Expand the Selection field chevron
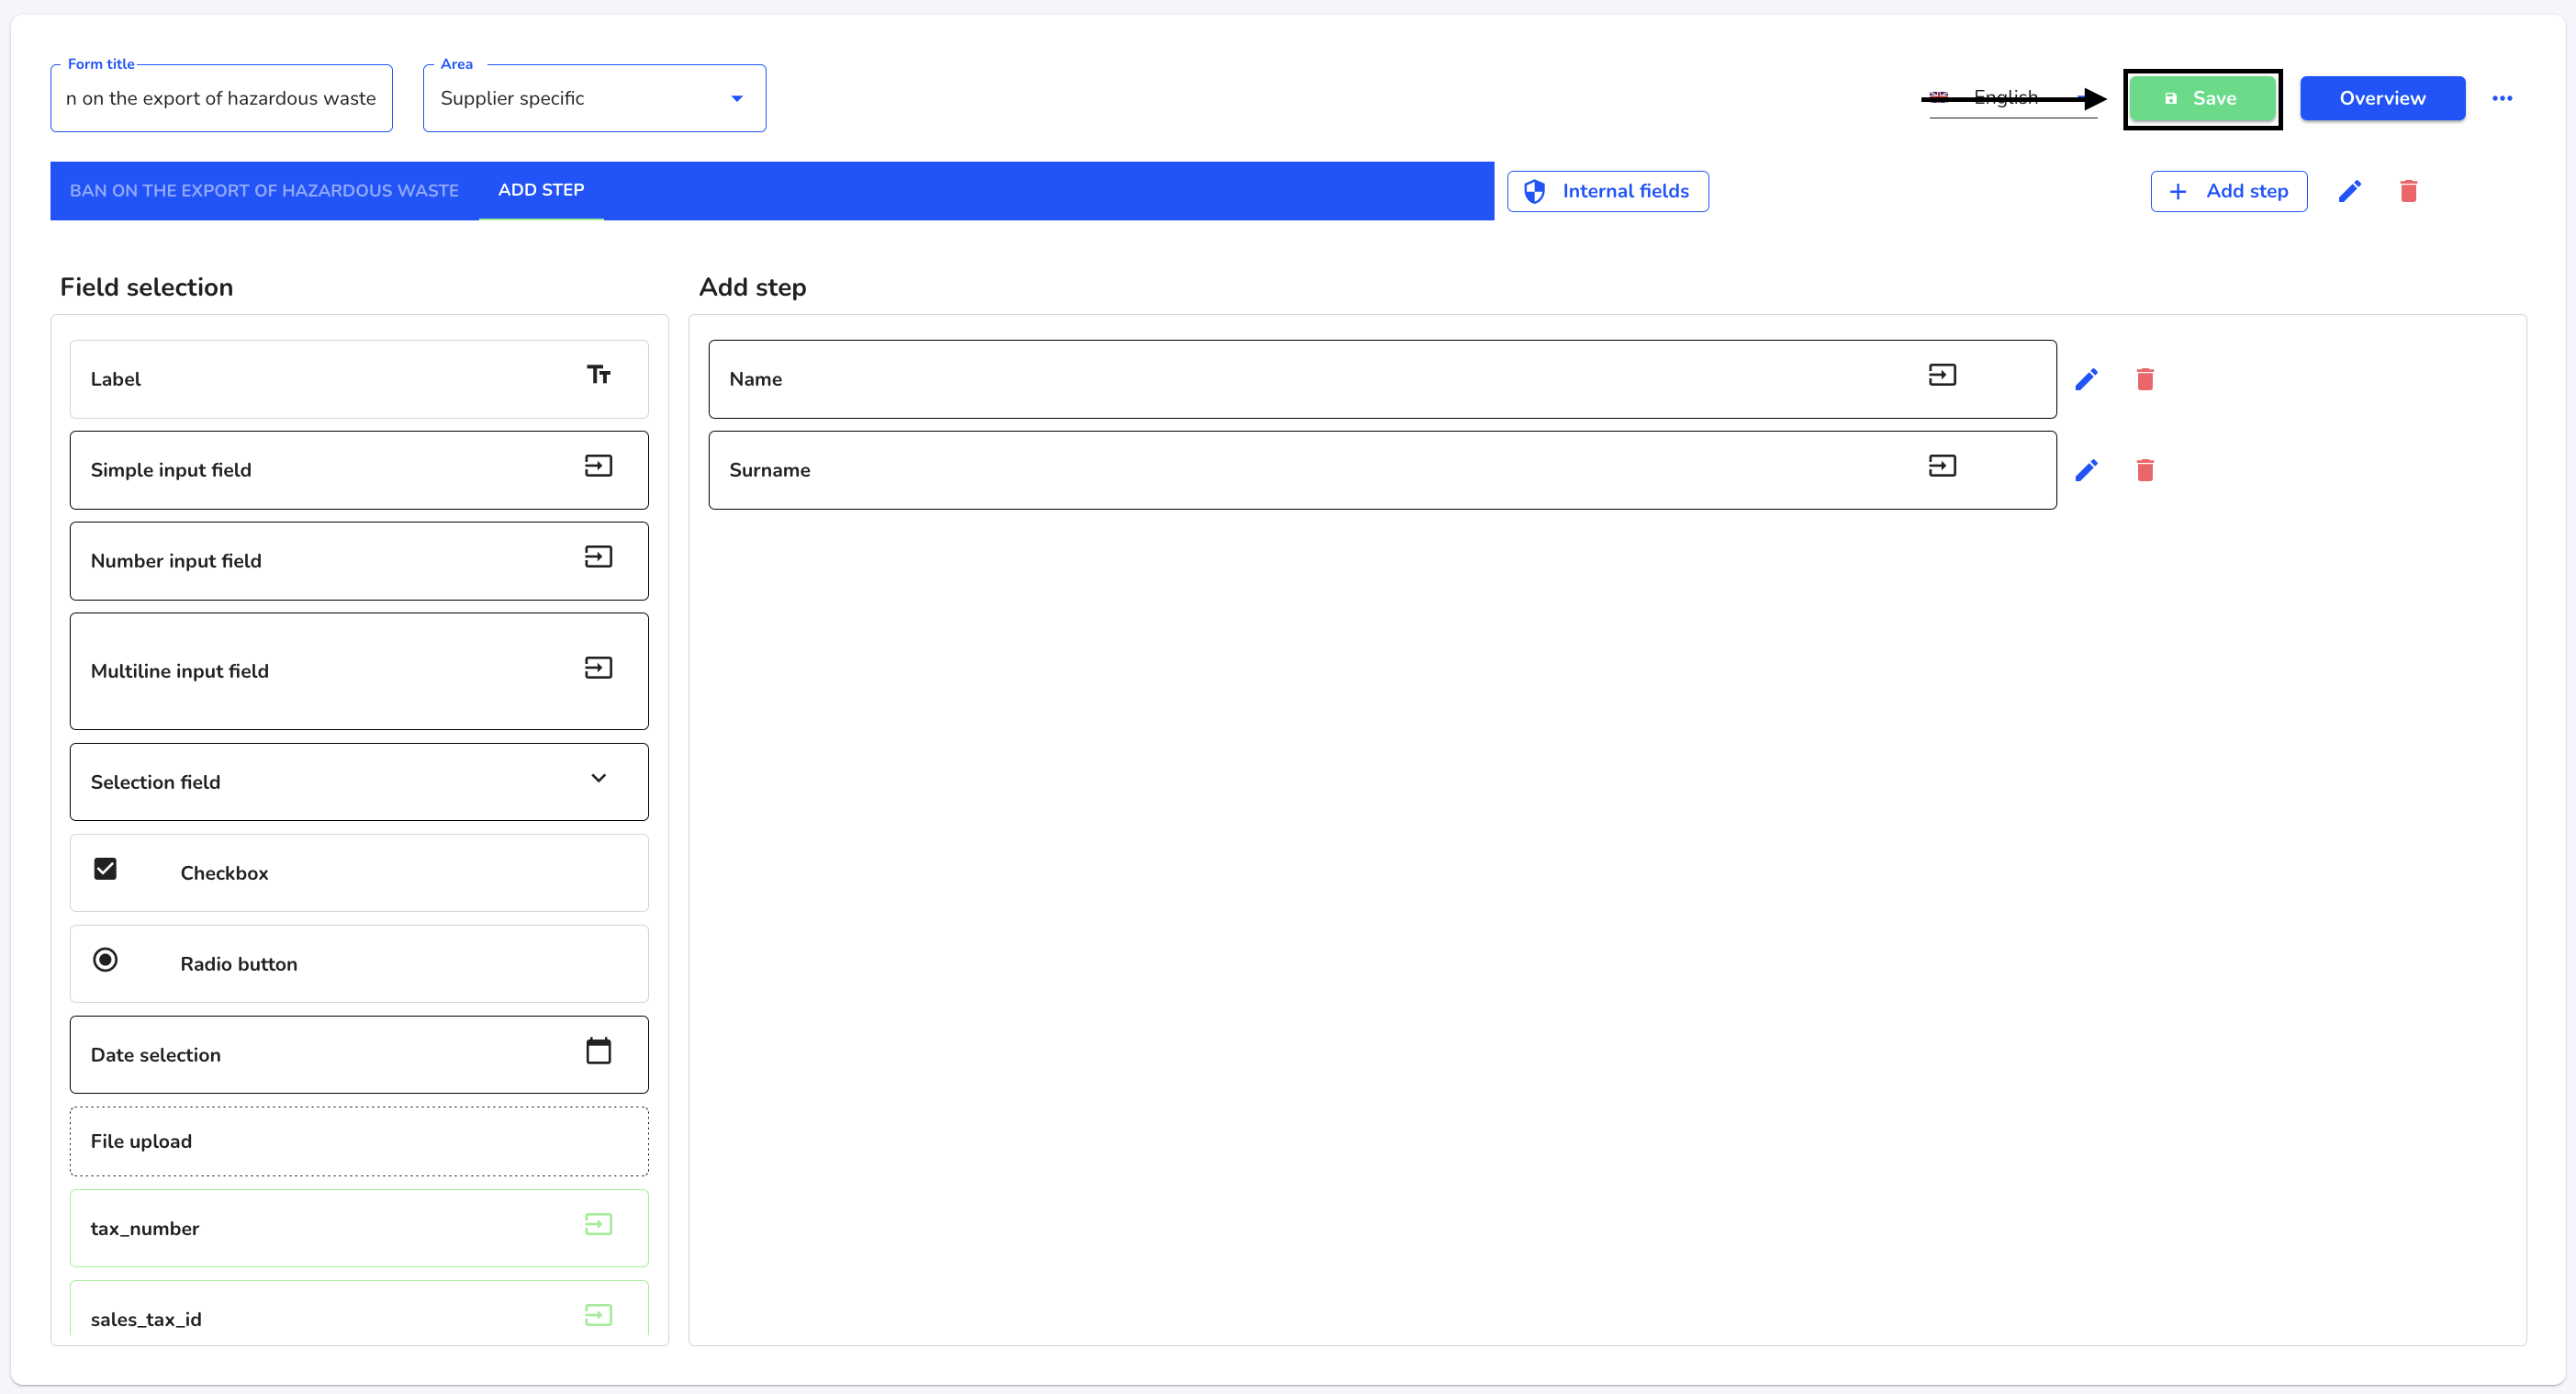Image resolution: width=2576 pixels, height=1394 pixels. click(x=598, y=778)
